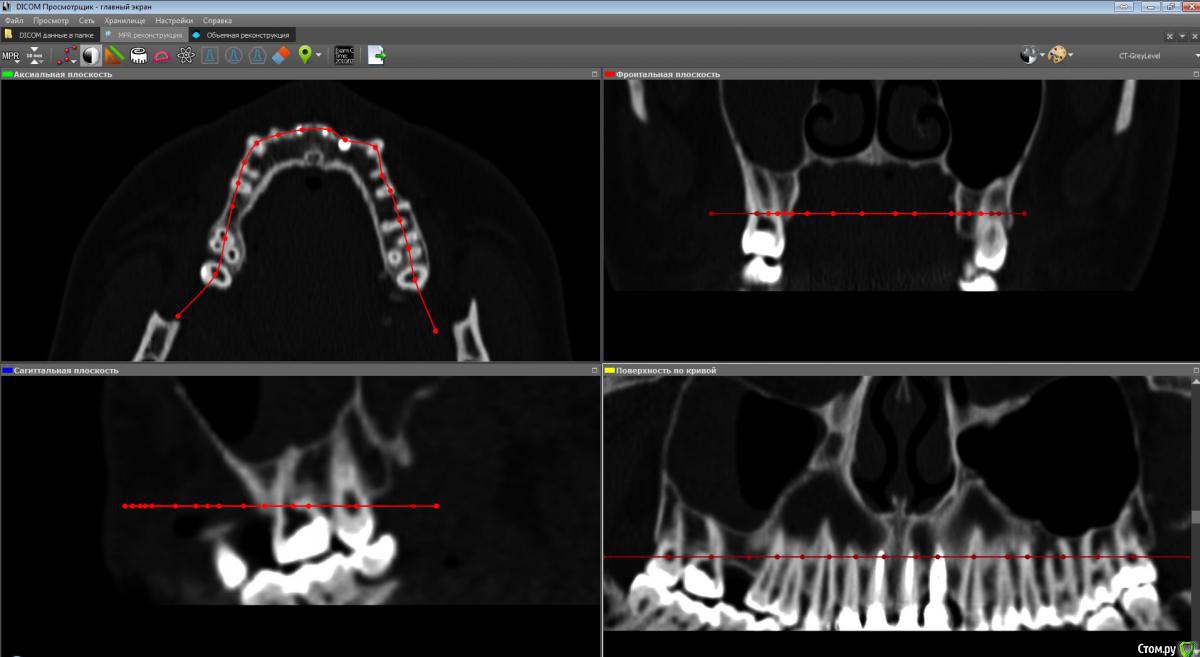Toggle the exam info overlay icon
The height and width of the screenshot is (657, 1200).
tap(344, 56)
